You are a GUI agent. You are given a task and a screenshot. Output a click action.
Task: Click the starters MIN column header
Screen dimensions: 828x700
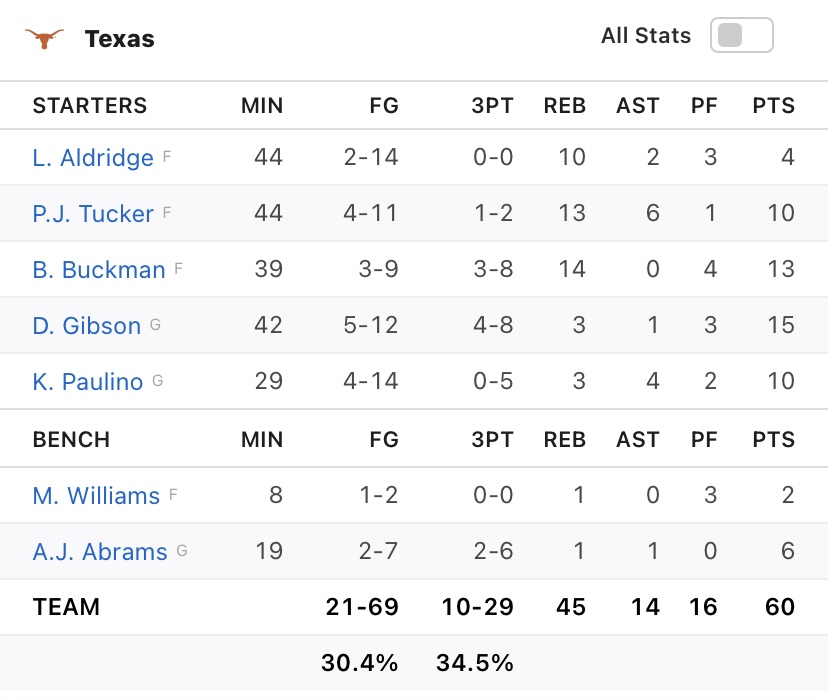(262, 106)
